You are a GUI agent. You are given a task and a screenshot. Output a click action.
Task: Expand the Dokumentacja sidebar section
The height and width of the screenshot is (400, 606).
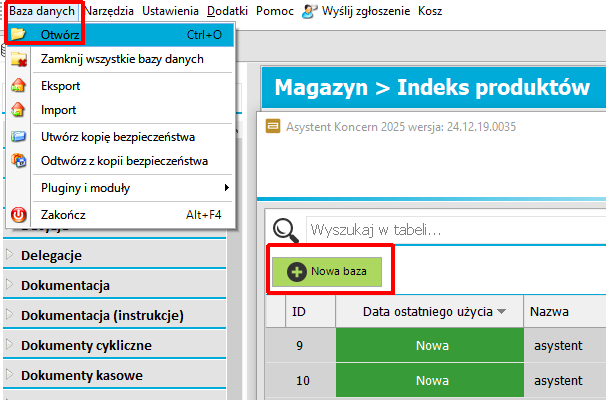[x=10, y=284]
